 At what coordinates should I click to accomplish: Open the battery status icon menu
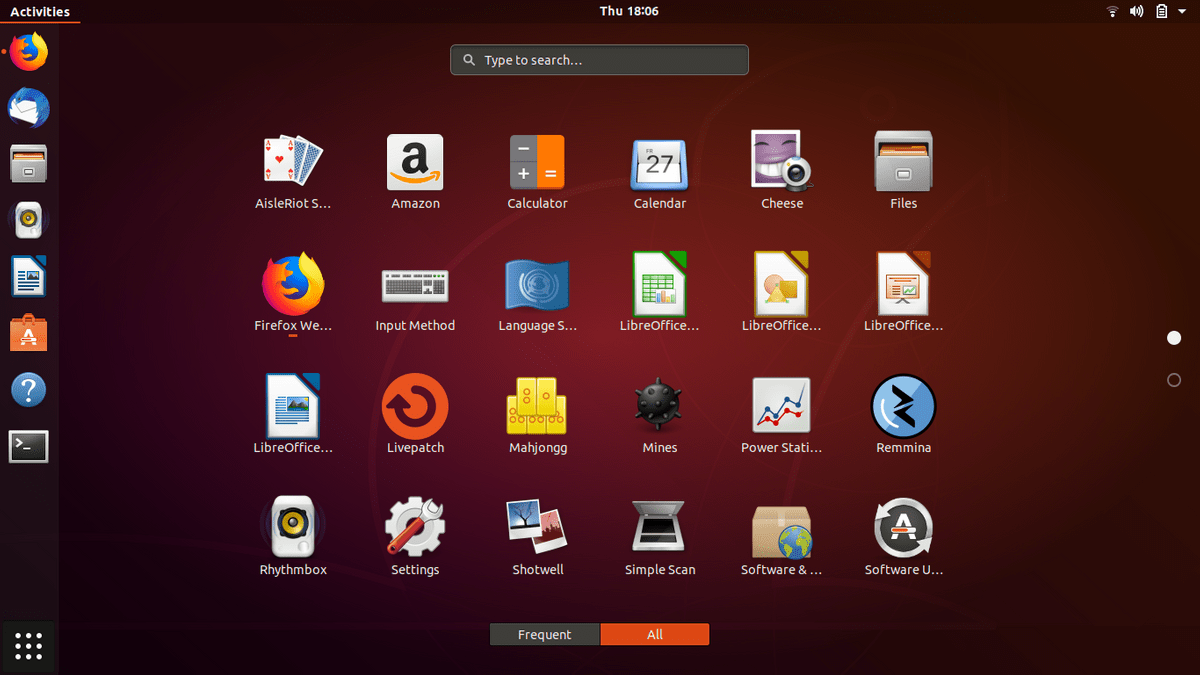(x=1162, y=11)
